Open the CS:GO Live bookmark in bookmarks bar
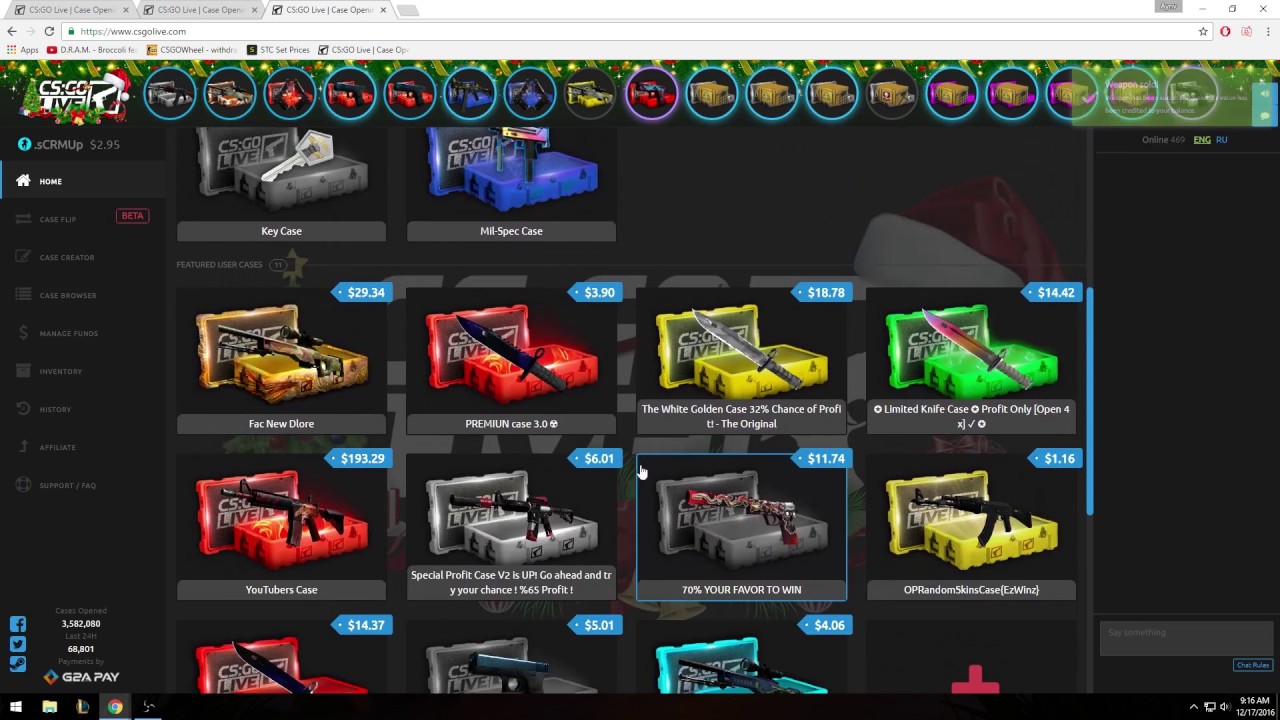1280x720 pixels. click(364, 49)
